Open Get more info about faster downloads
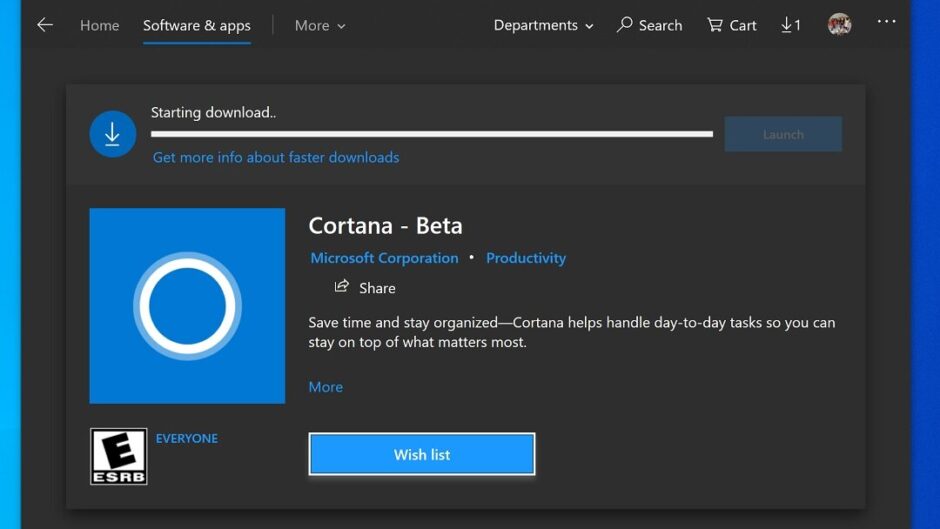The image size is (940, 529). pos(276,157)
